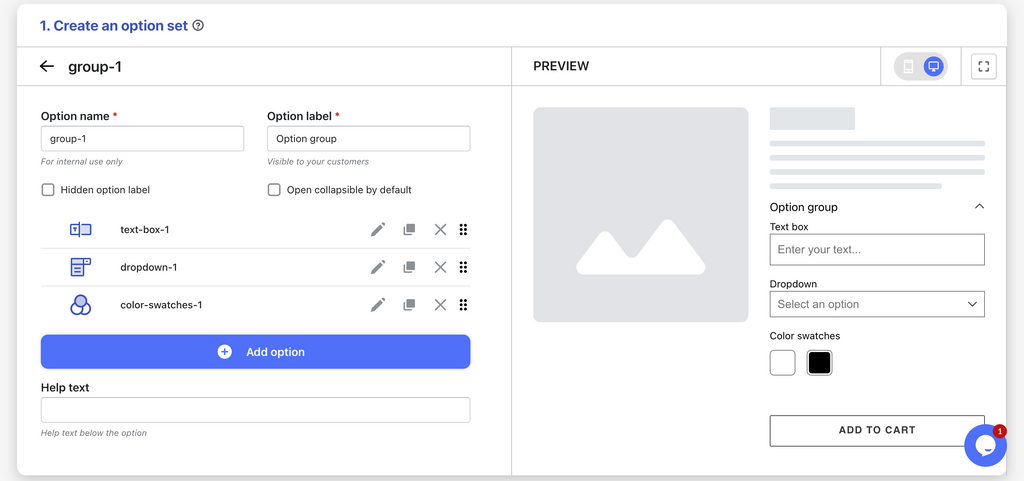Click the product image placeholder
This screenshot has height=481, width=1024.
(x=641, y=215)
